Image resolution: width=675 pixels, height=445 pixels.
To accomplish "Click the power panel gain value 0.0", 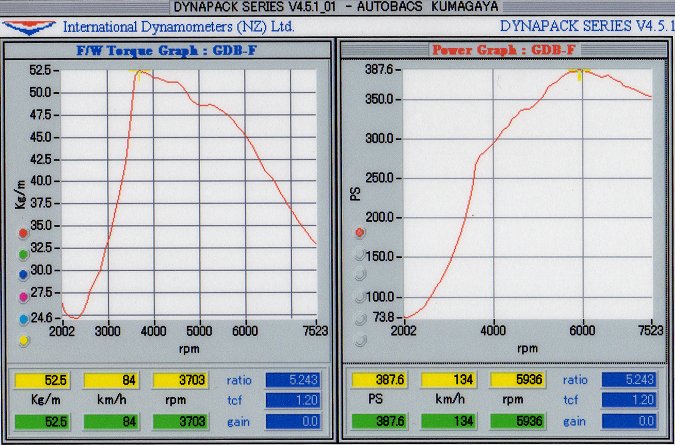I will (x=629, y=421).
